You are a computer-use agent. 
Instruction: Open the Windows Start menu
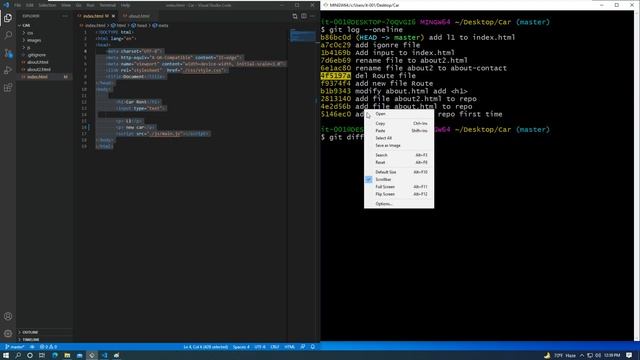coord(6,356)
